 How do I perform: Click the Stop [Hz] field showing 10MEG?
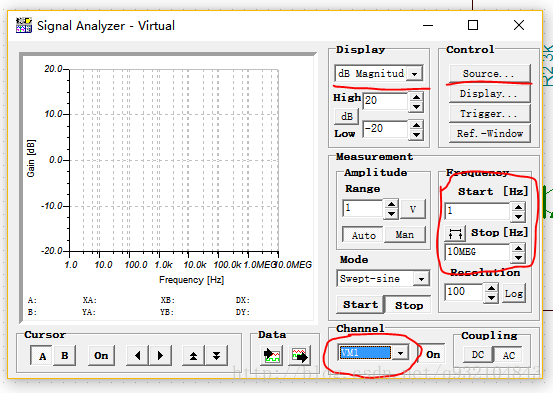point(478,252)
